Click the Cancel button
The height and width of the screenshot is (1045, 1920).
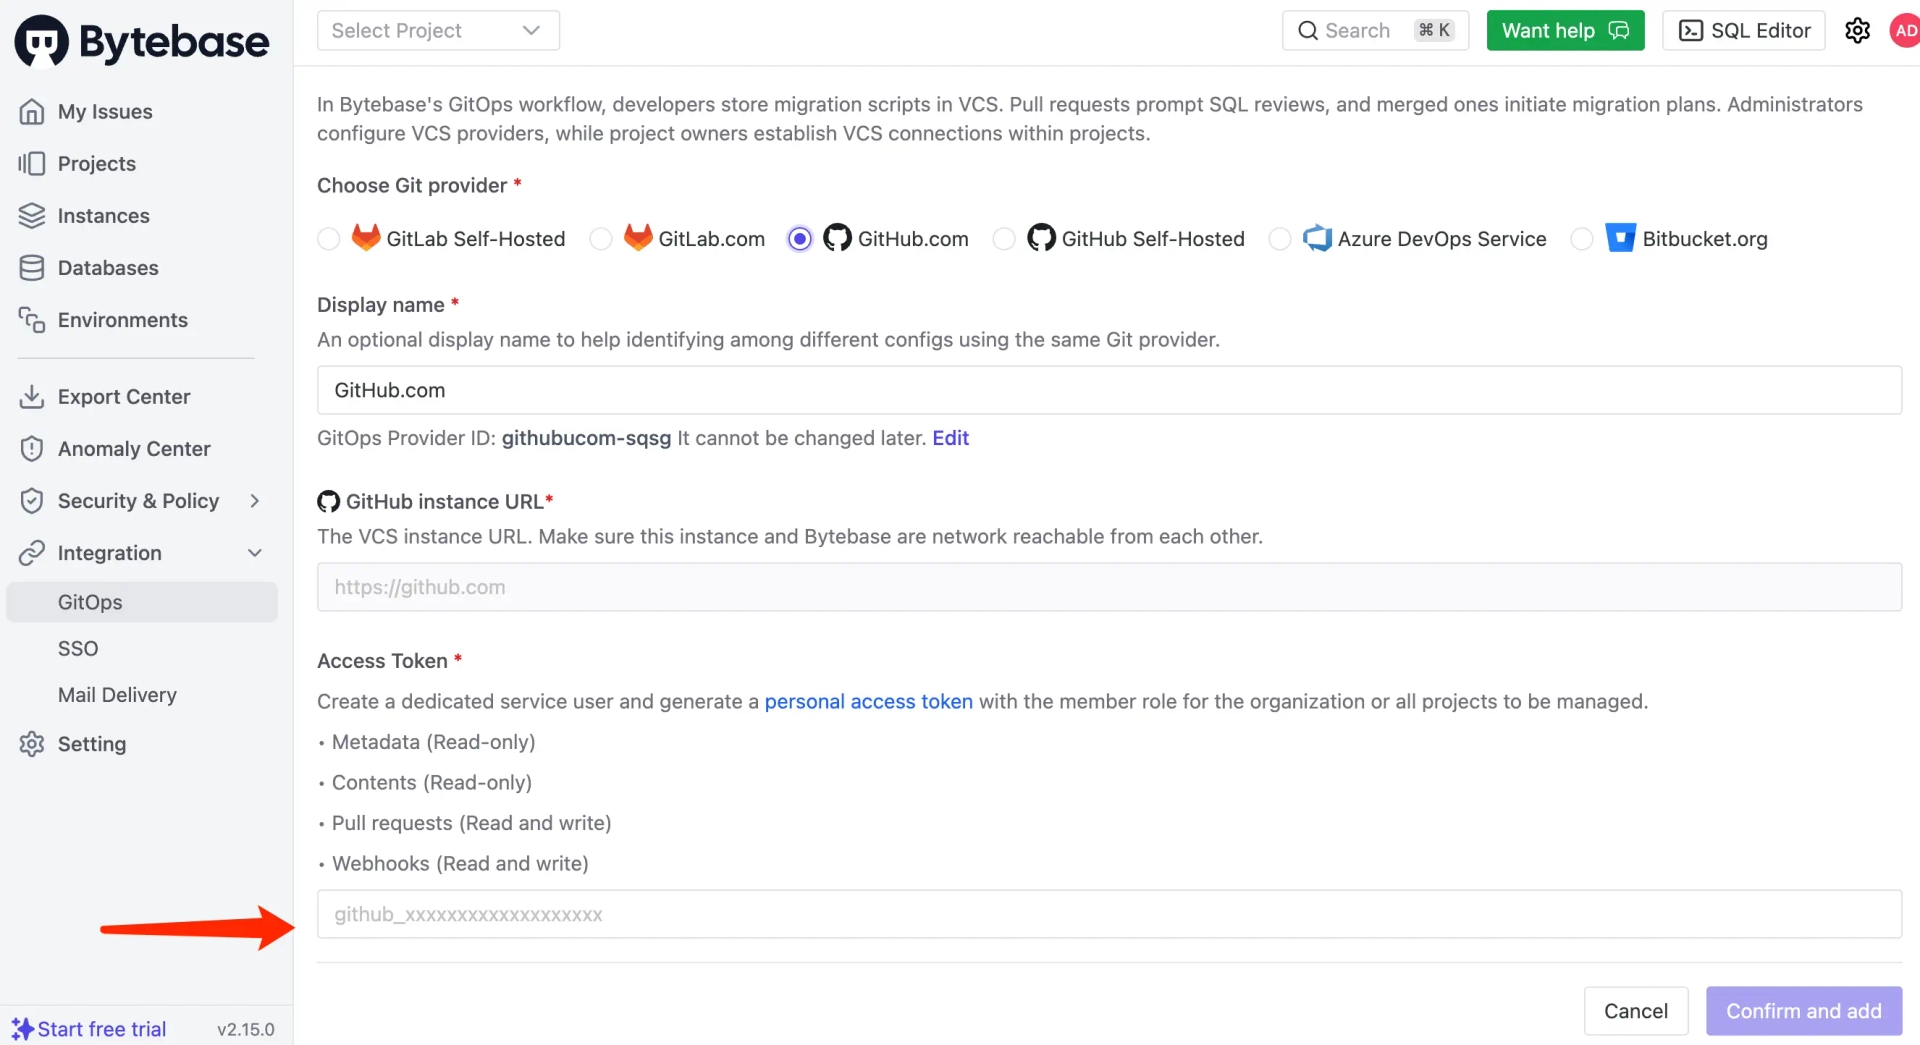(x=1636, y=1011)
